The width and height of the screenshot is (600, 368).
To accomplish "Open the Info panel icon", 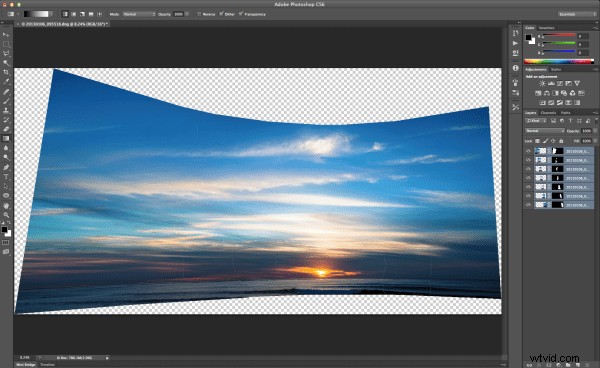I will [x=515, y=68].
